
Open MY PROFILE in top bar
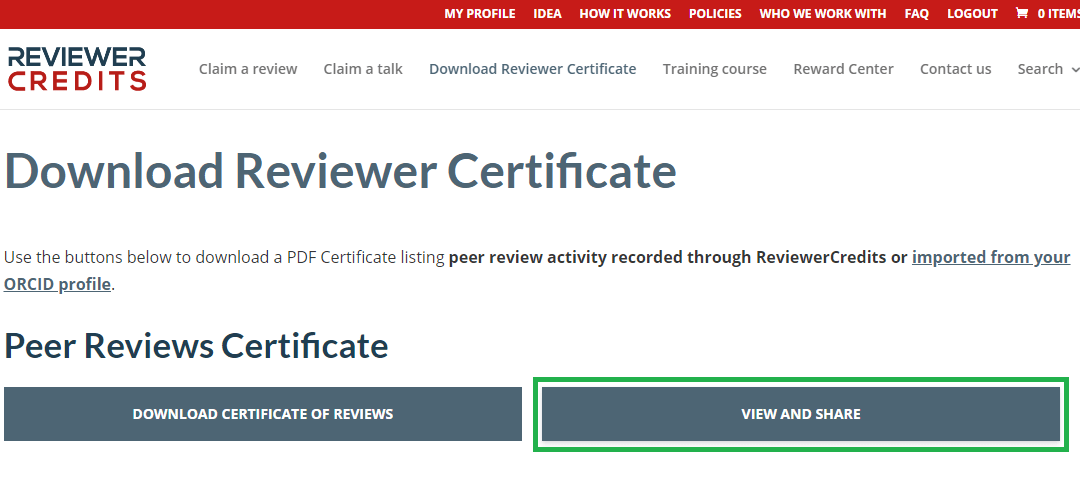480,14
